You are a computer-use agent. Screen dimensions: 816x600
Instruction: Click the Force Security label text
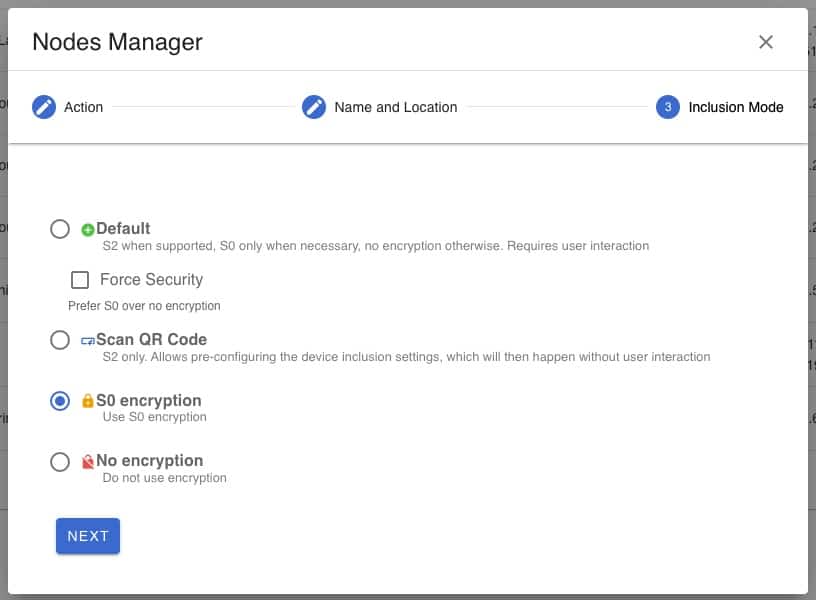(x=151, y=279)
